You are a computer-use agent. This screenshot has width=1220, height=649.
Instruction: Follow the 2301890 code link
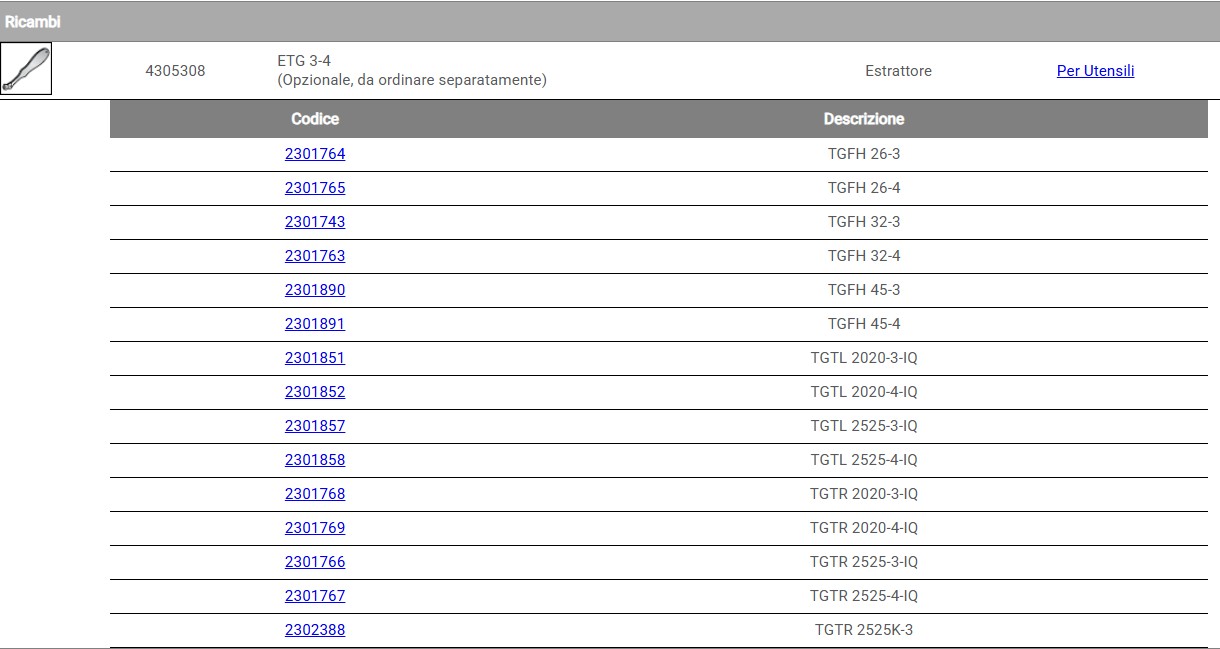pos(315,290)
